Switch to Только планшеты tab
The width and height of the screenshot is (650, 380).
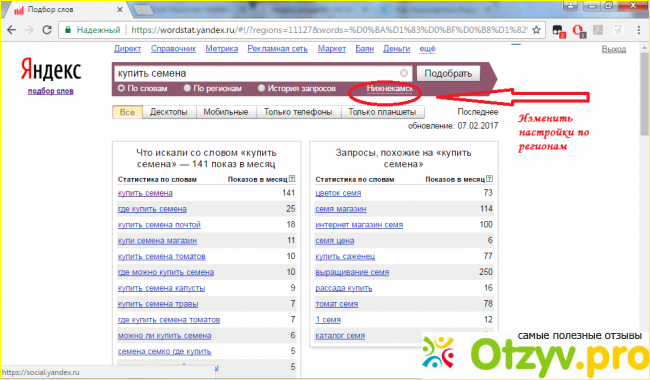[382, 112]
